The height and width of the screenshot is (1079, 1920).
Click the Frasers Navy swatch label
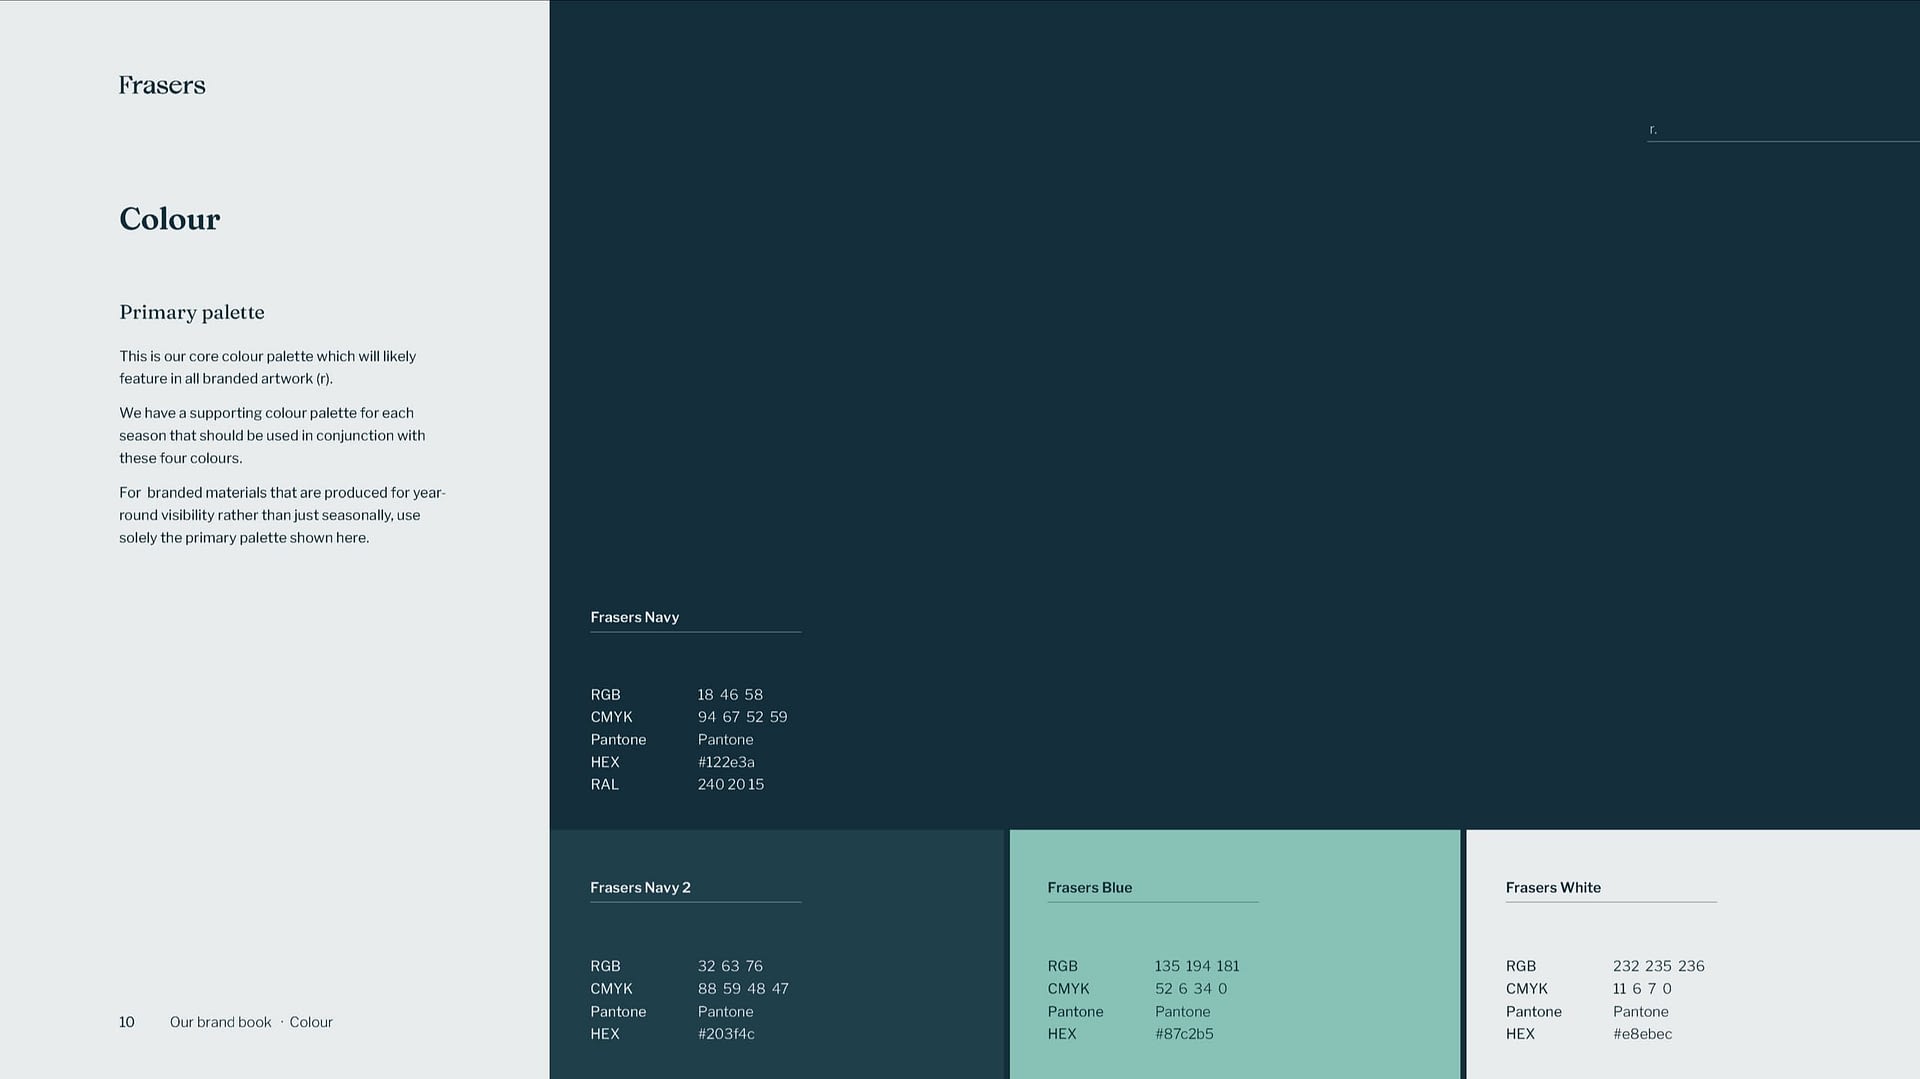[635, 617]
